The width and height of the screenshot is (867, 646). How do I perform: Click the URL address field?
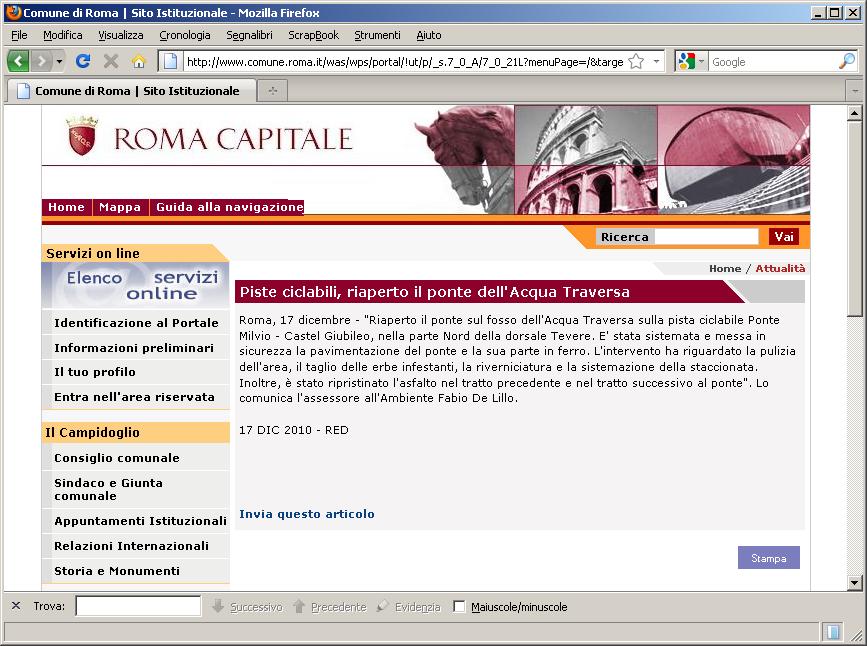pos(405,62)
